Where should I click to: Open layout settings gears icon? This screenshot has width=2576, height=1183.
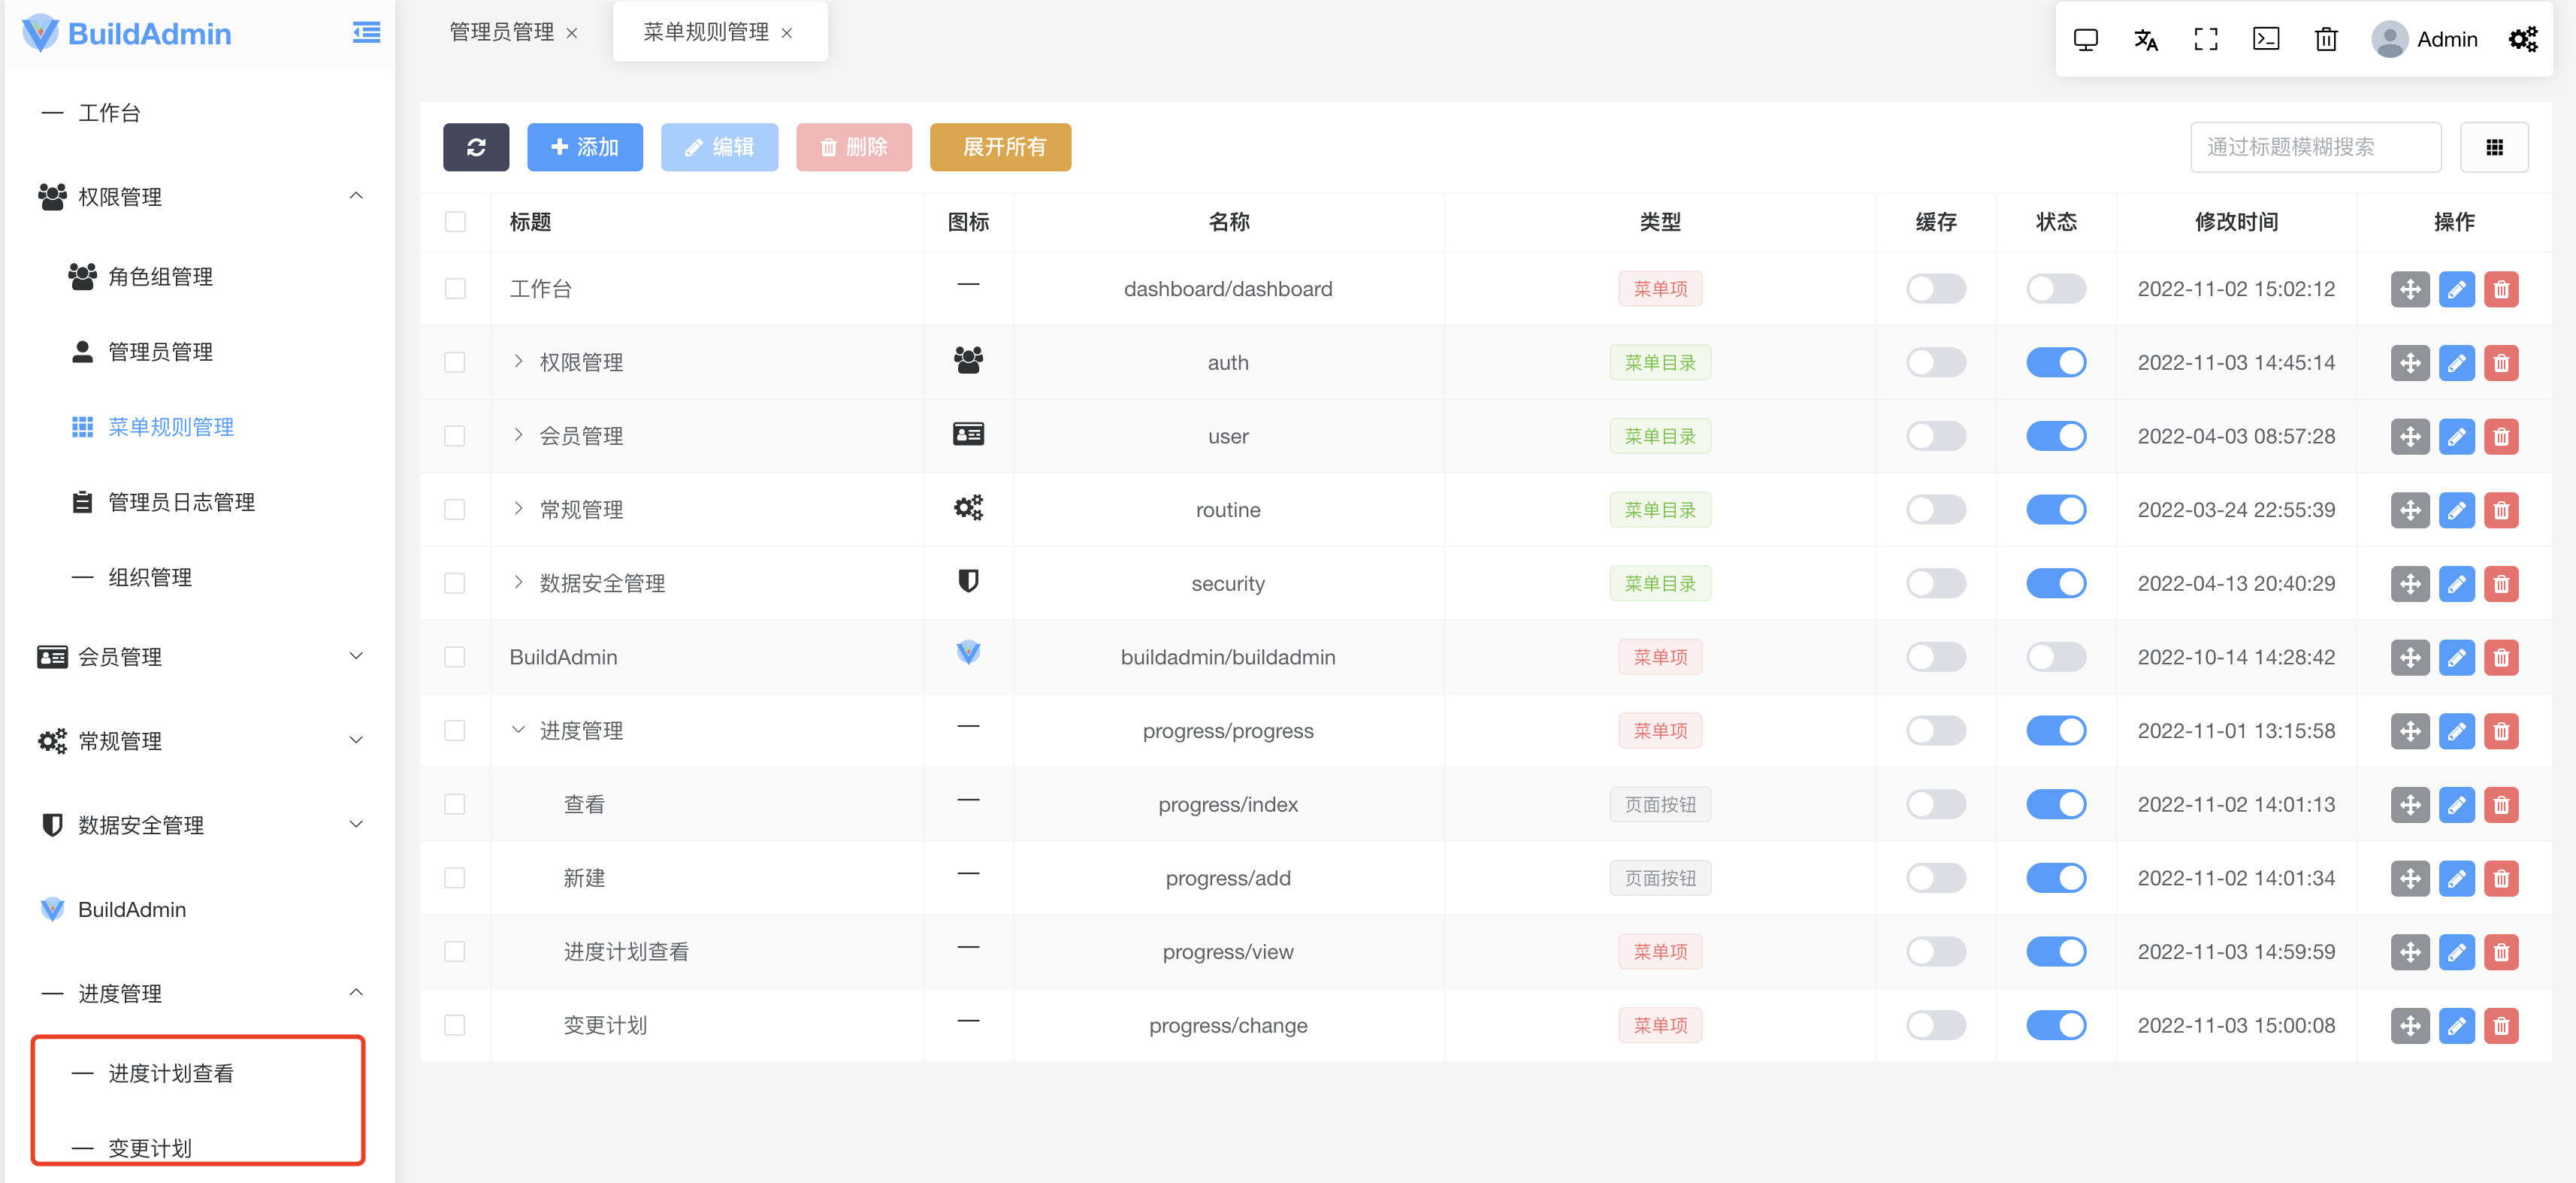pos(2522,39)
